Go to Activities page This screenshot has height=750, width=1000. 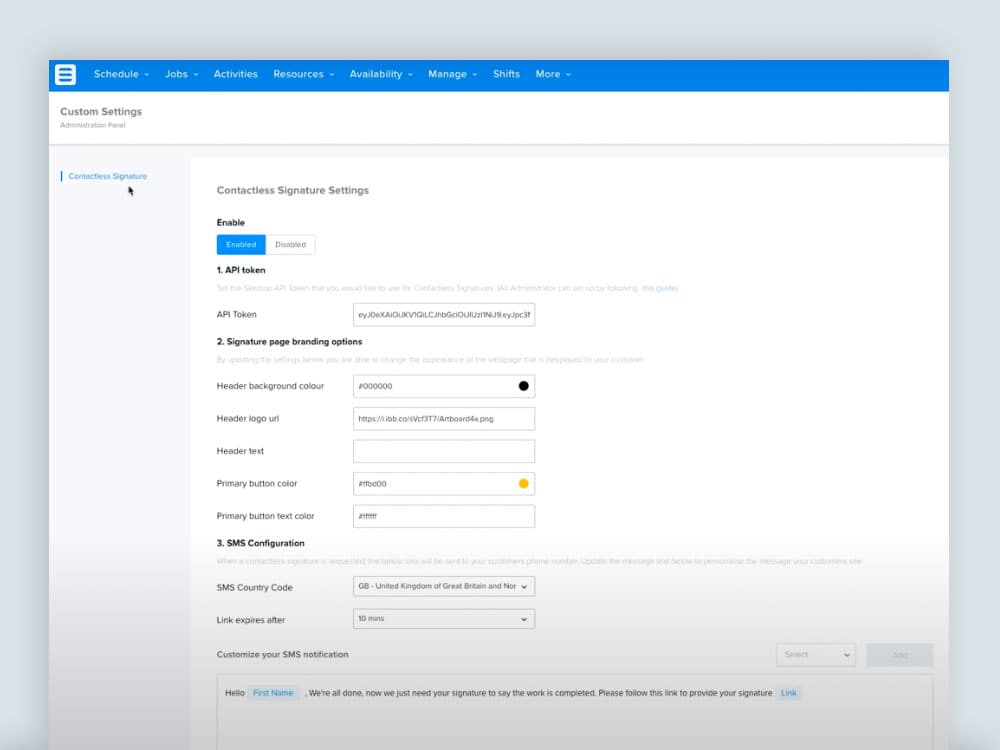point(235,75)
